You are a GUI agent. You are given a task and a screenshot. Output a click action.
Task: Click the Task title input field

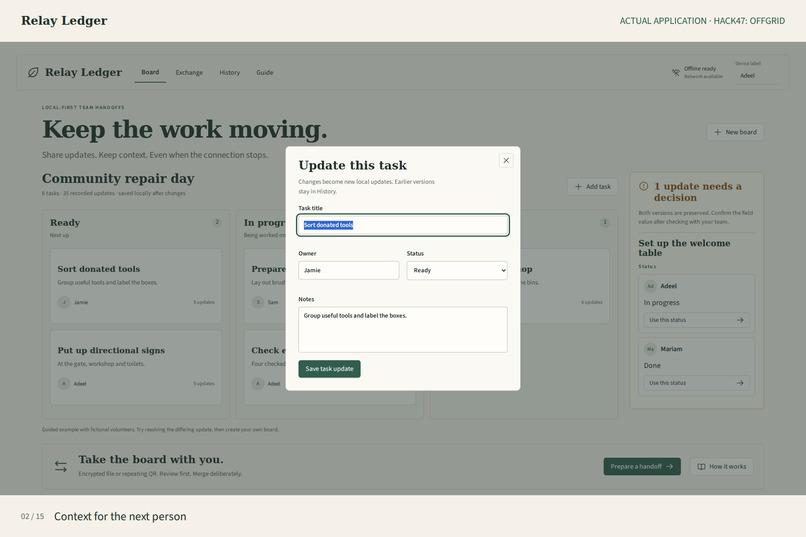tap(403, 225)
